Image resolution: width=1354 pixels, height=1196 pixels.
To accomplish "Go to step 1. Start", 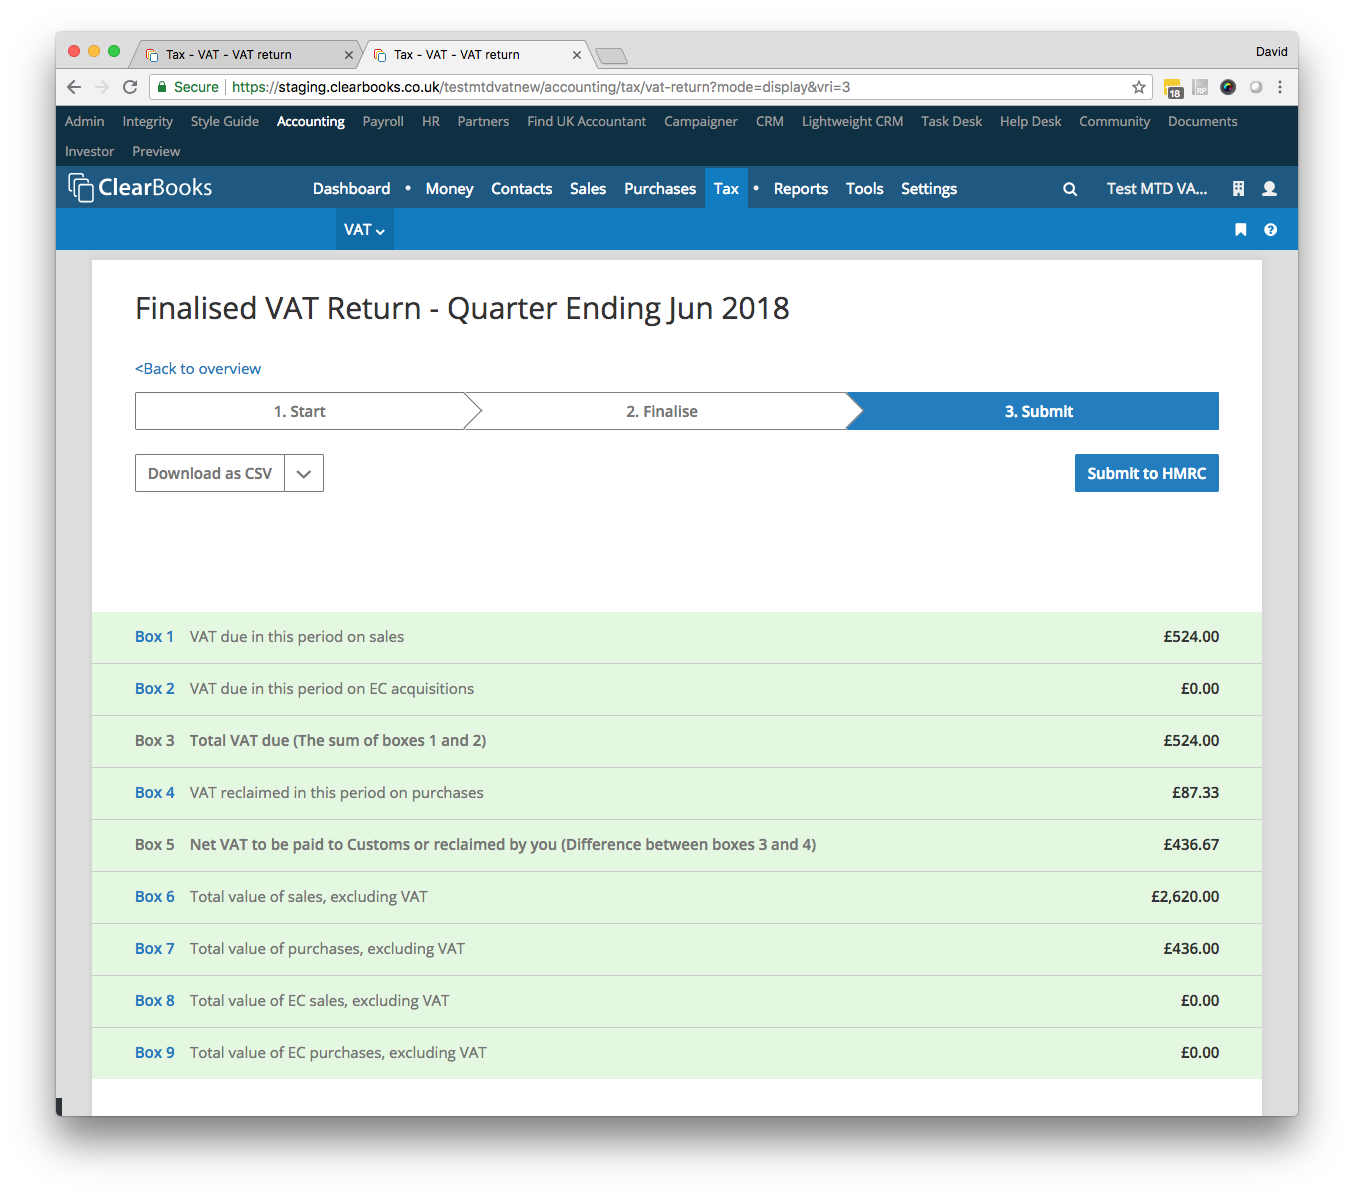I will 300,411.
